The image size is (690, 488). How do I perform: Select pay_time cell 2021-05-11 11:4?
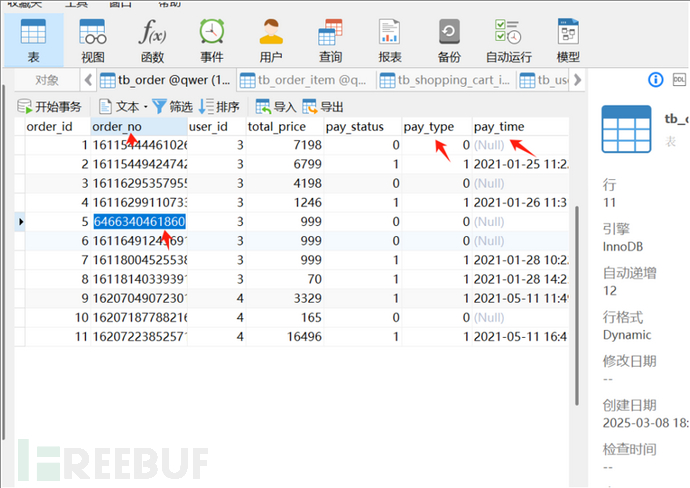coord(520,298)
